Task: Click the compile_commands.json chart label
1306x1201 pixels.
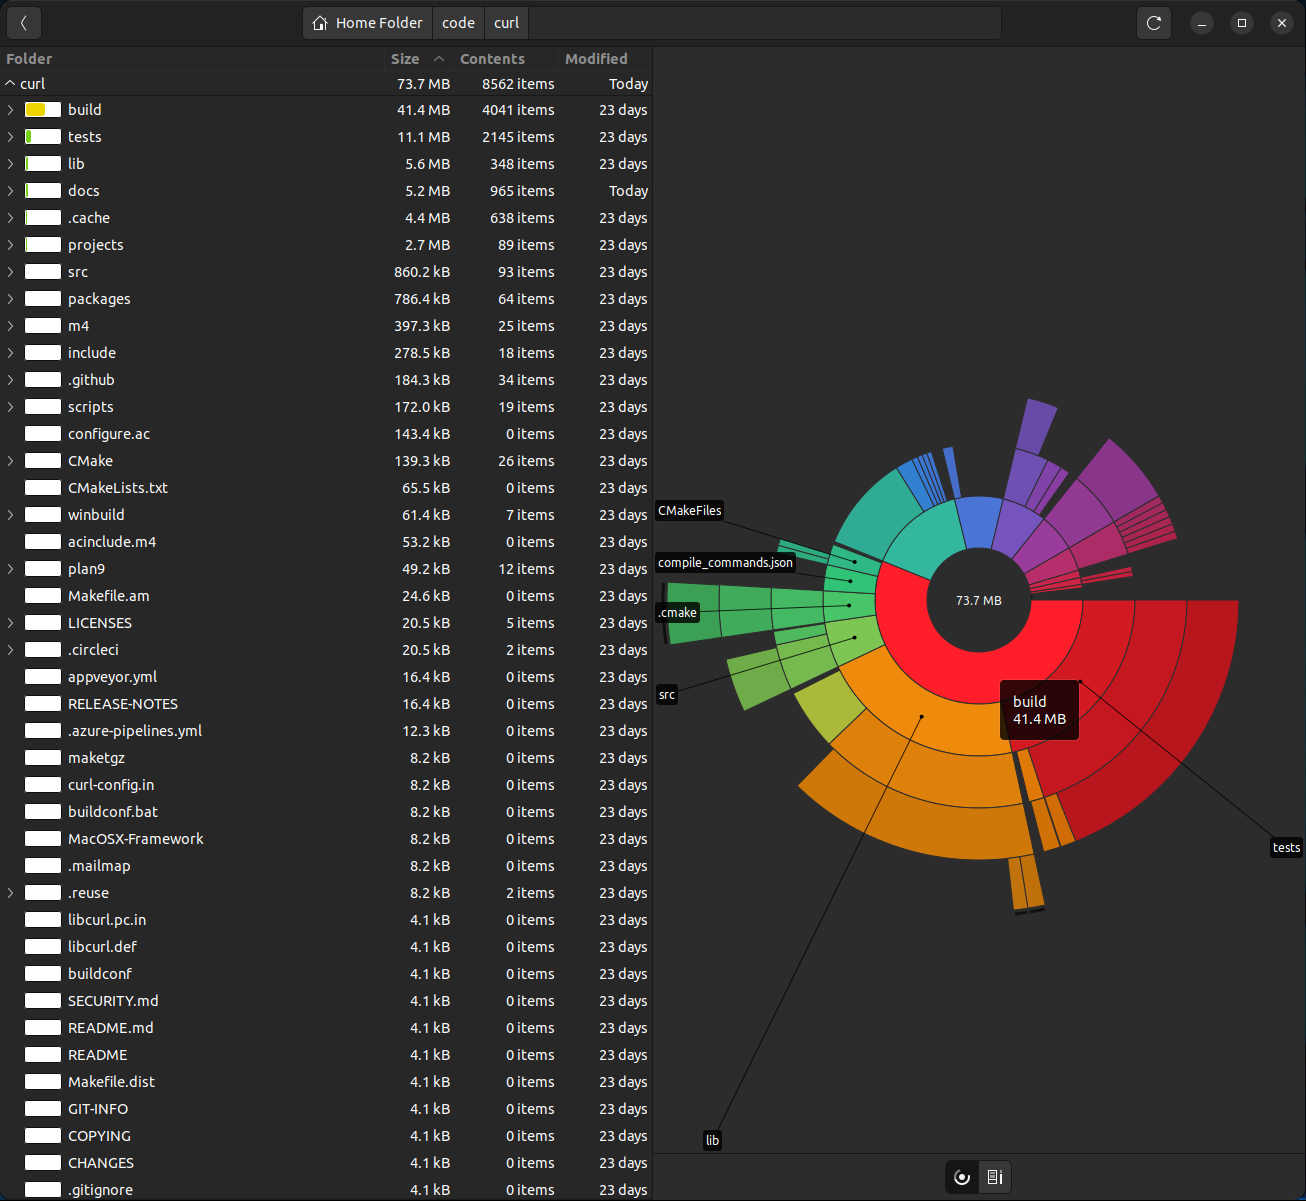Action: 725,563
